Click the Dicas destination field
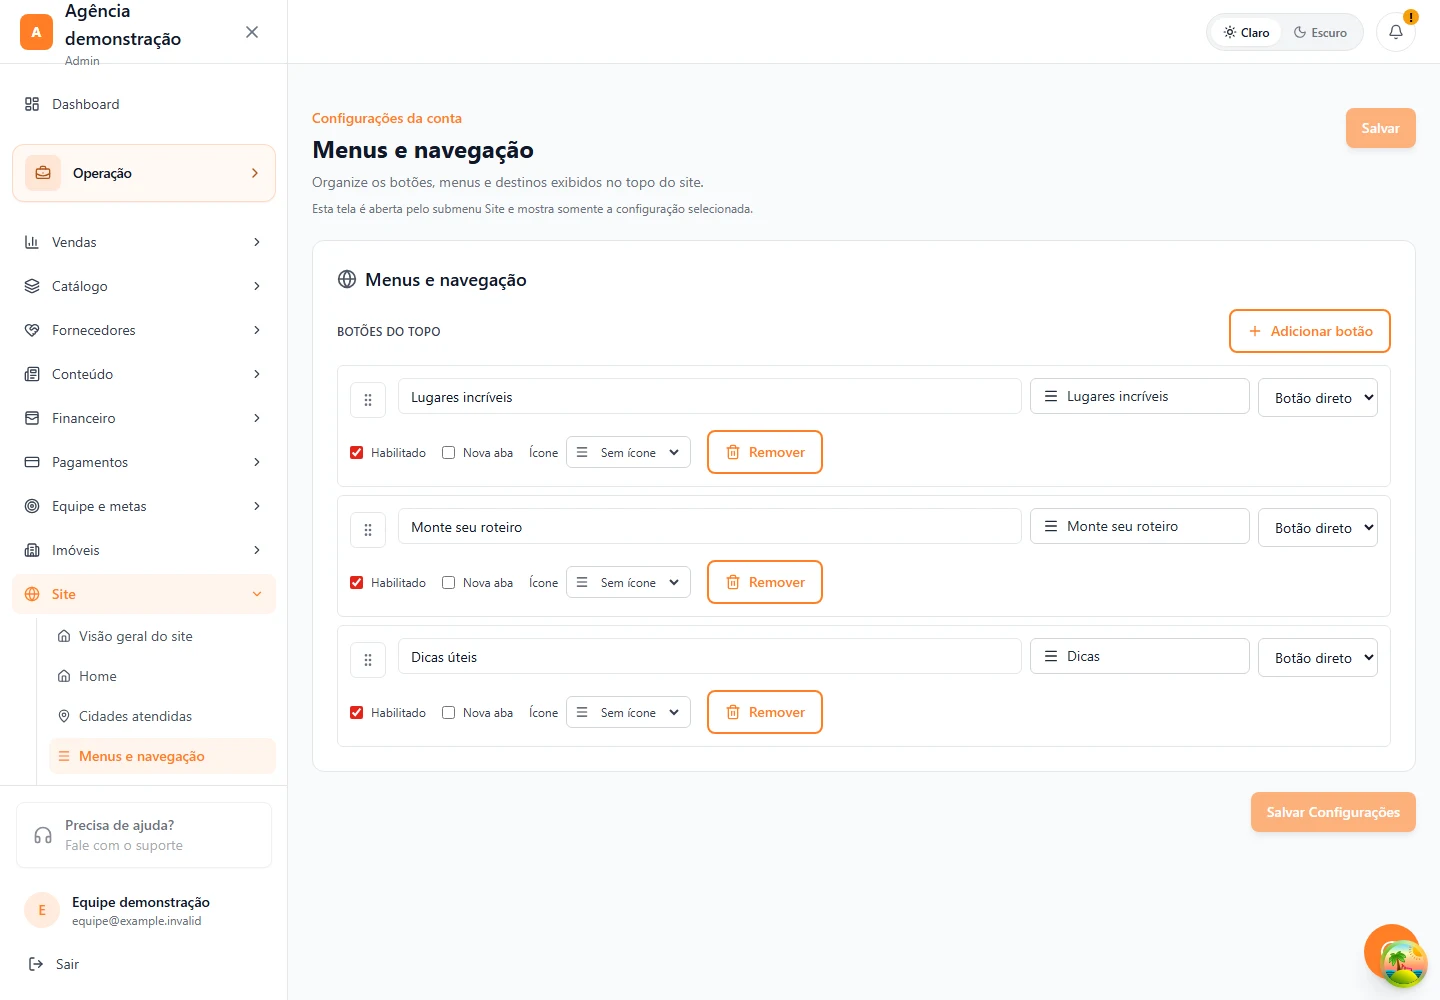This screenshot has width=1440, height=1000. tap(1140, 656)
